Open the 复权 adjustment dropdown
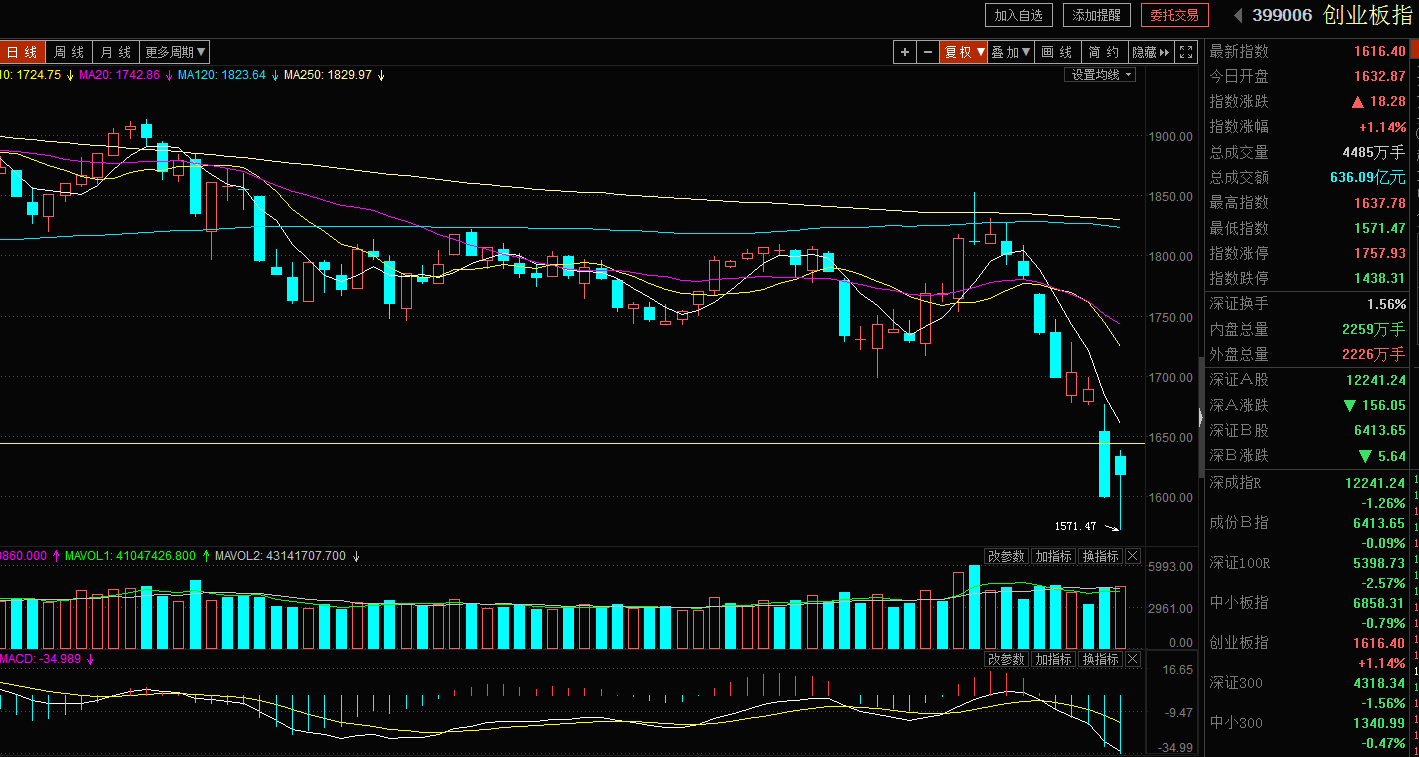This screenshot has height=757, width=1419. (965, 52)
